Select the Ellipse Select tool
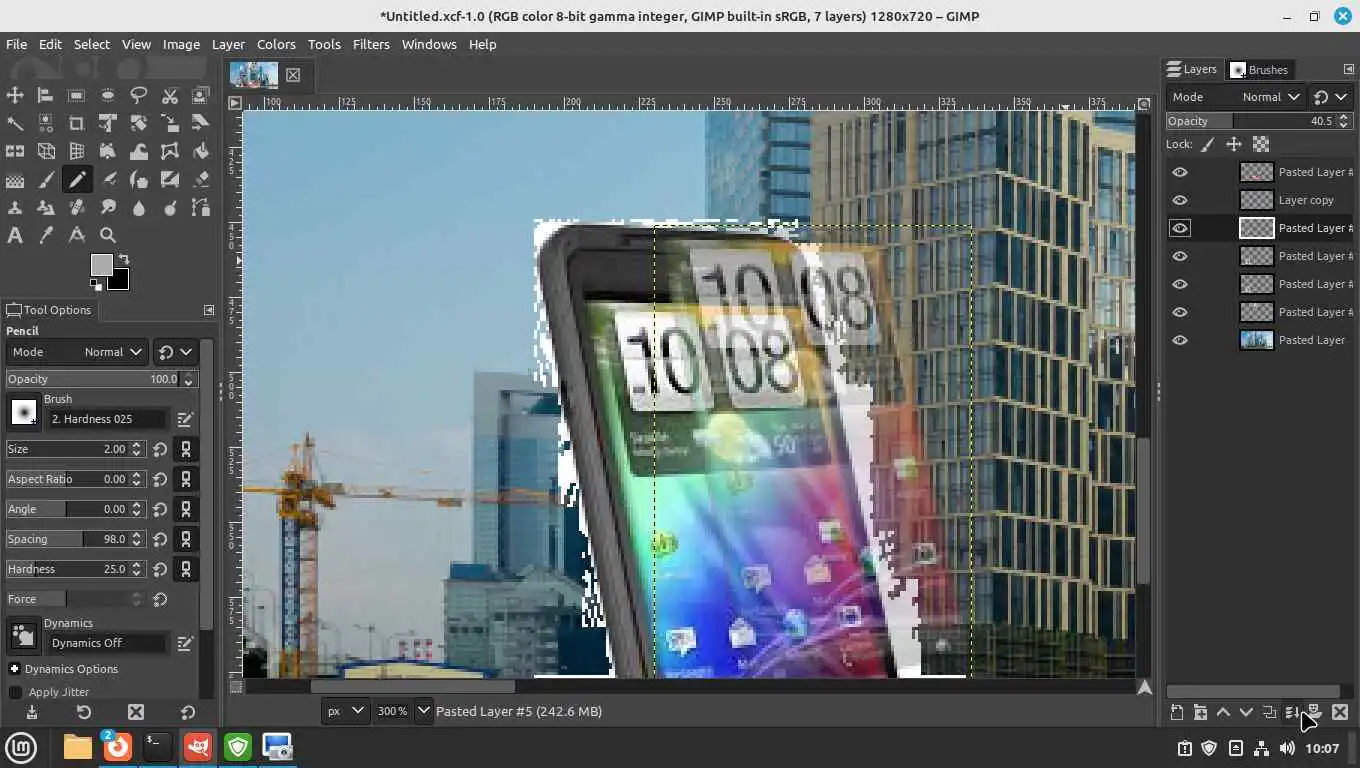Viewport: 1360px width, 768px height. coord(107,95)
